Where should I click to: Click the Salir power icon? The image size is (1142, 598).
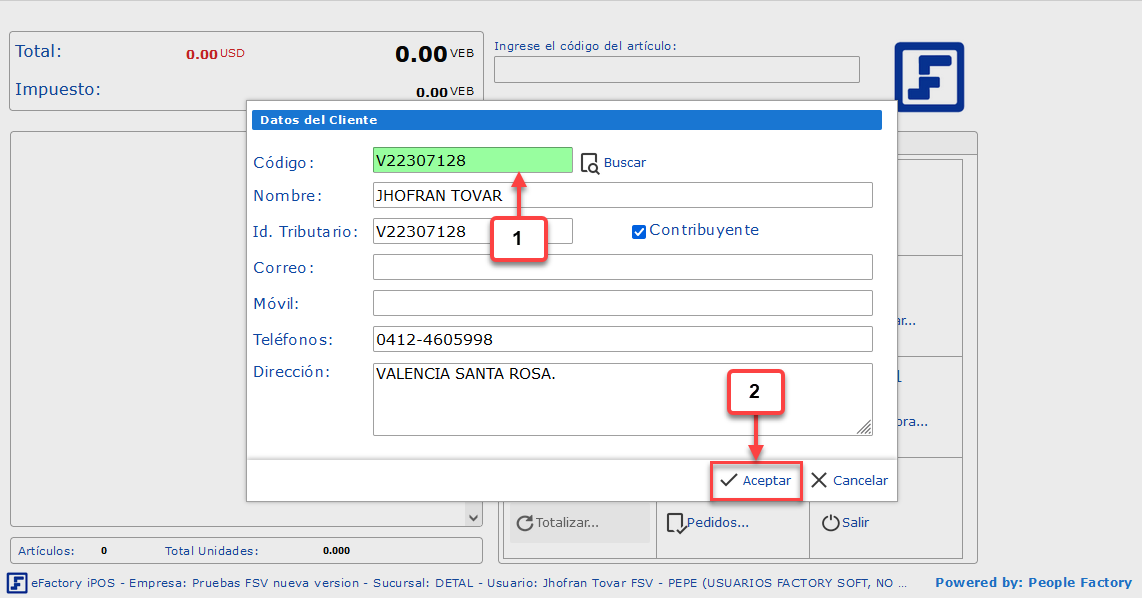(x=830, y=523)
